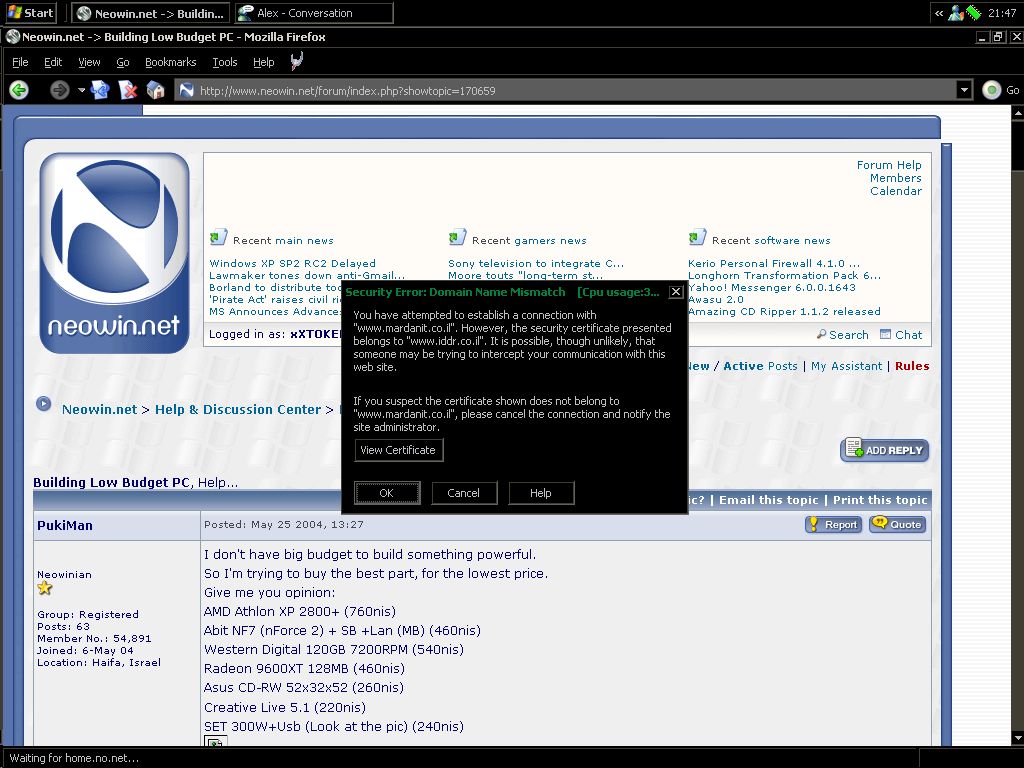Open the Tools menu
The width and height of the screenshot is (1024, 768).
224,62
